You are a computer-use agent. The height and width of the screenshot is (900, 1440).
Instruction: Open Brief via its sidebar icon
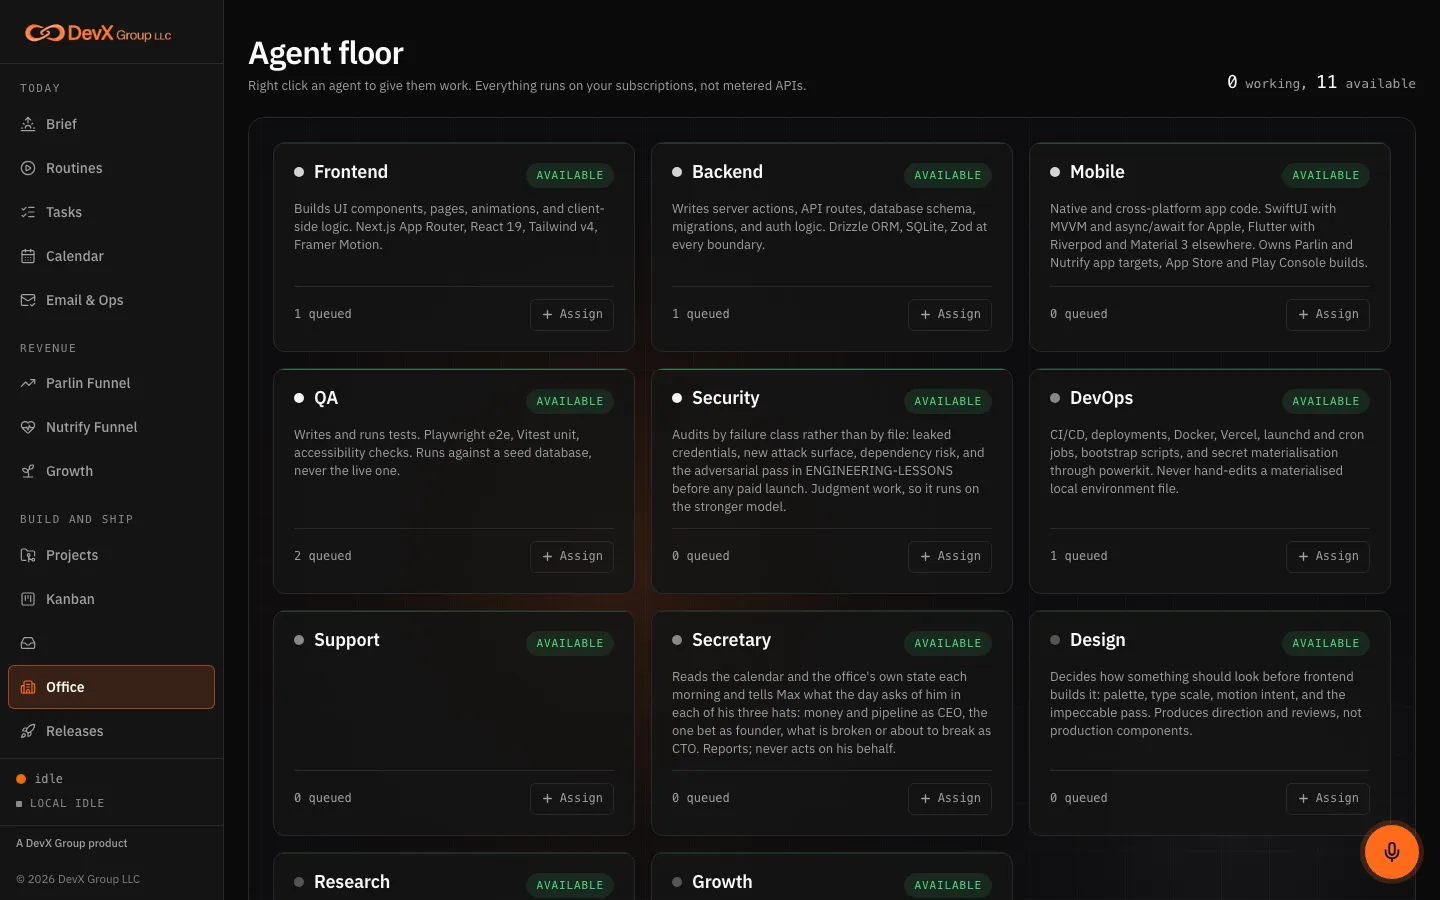click(x=28, y=124)
